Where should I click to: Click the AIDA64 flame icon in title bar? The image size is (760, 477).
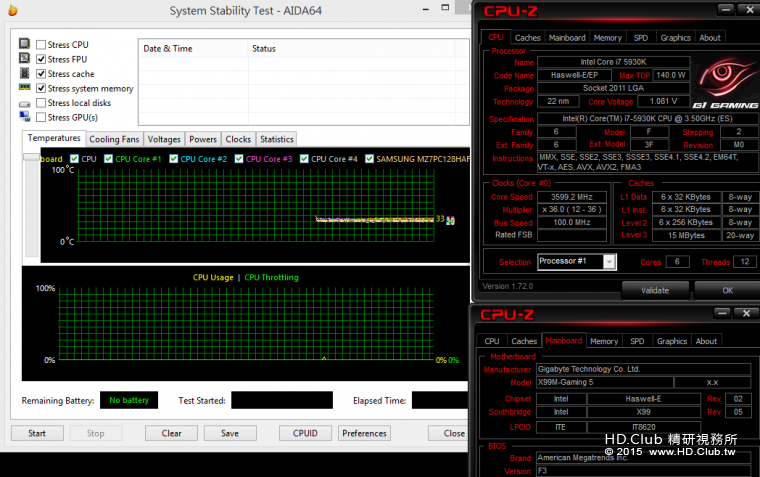[13, 10]
